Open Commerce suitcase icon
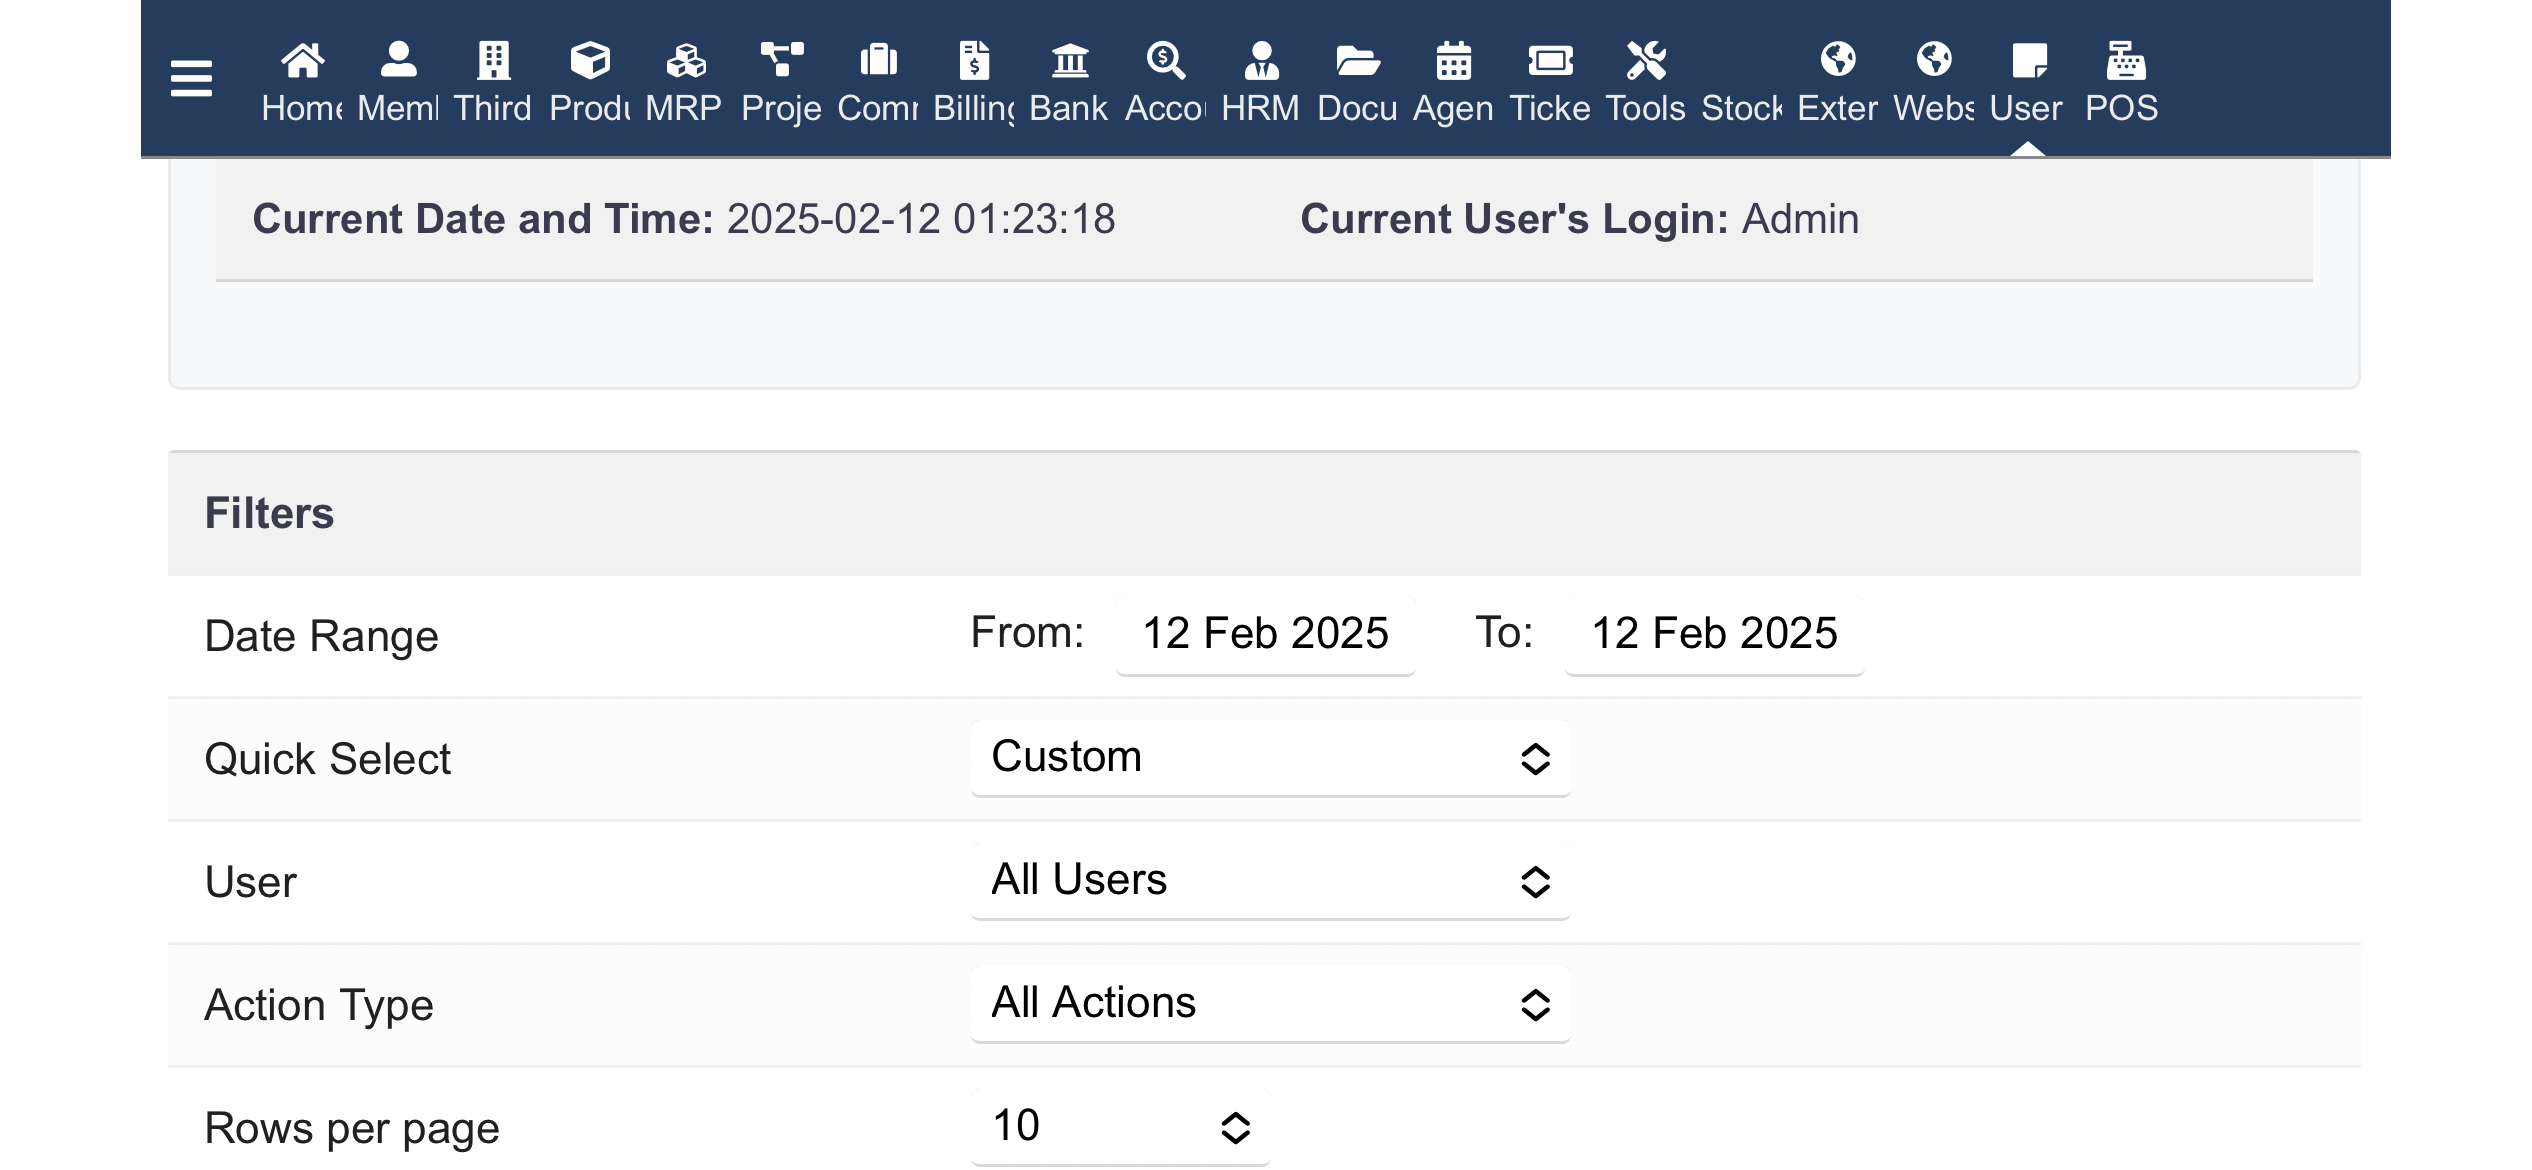Screen dimensions: 2532x1170 coord(878,62)
